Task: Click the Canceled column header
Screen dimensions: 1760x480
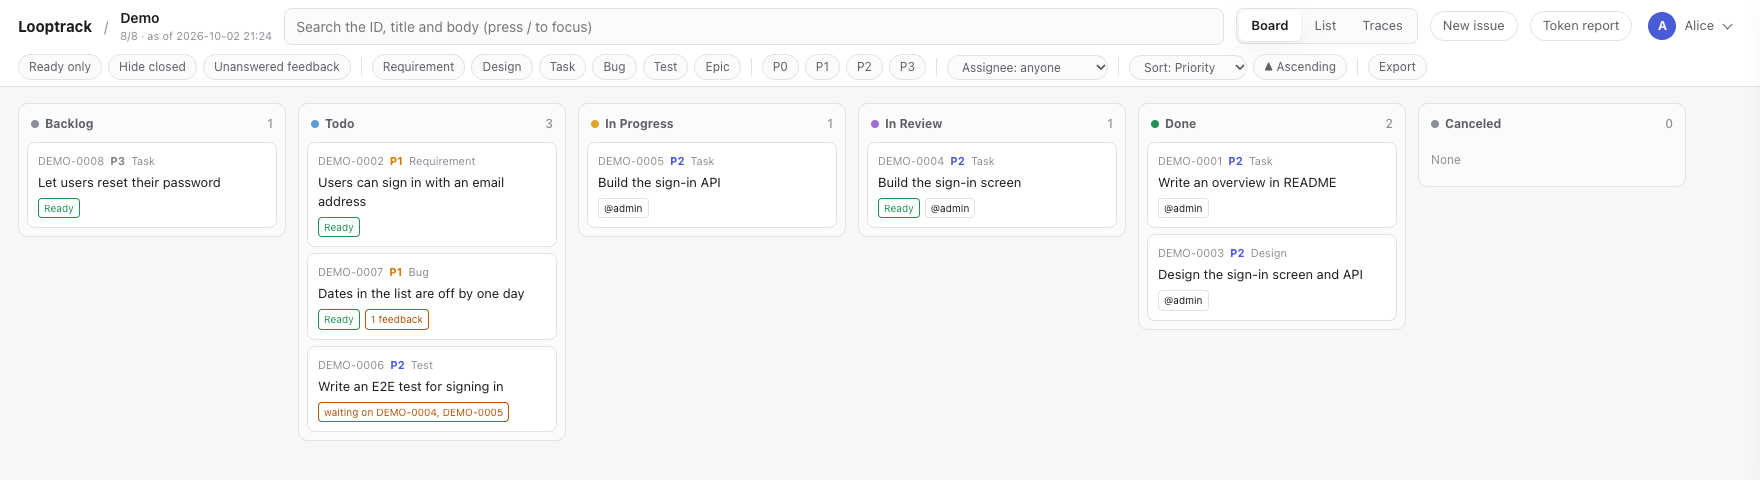Action: [1552, 124]
